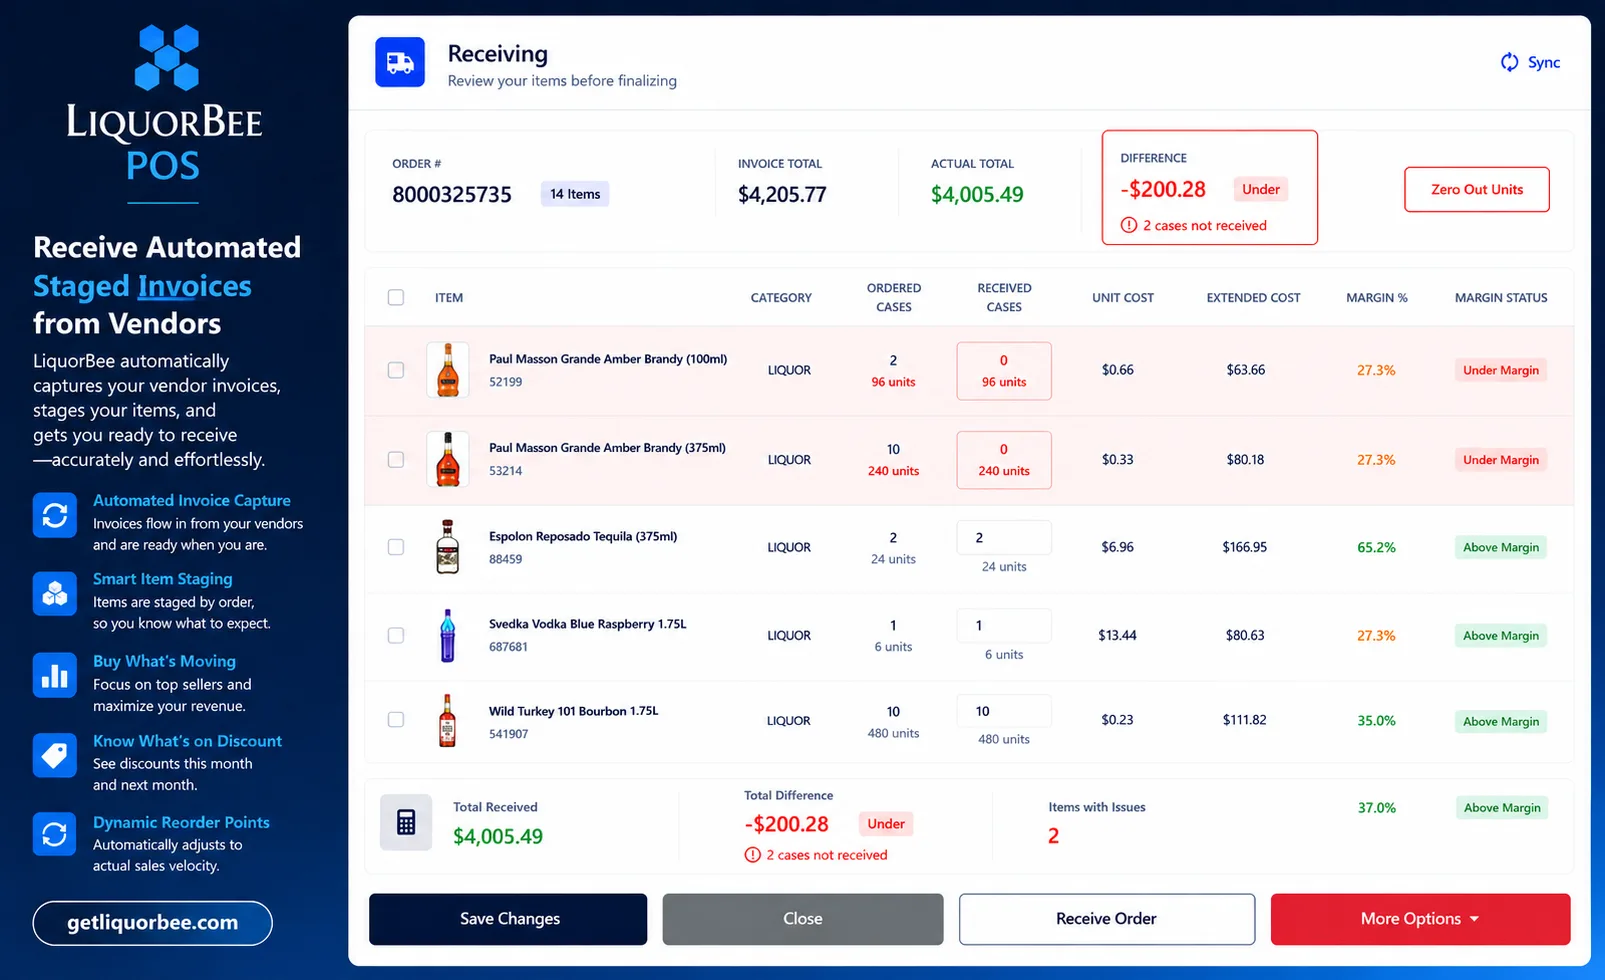Open Svedka Vodka Blue Raspberry thumbnail
This screenshot has width=1605, height=980.
pos(448,635)
